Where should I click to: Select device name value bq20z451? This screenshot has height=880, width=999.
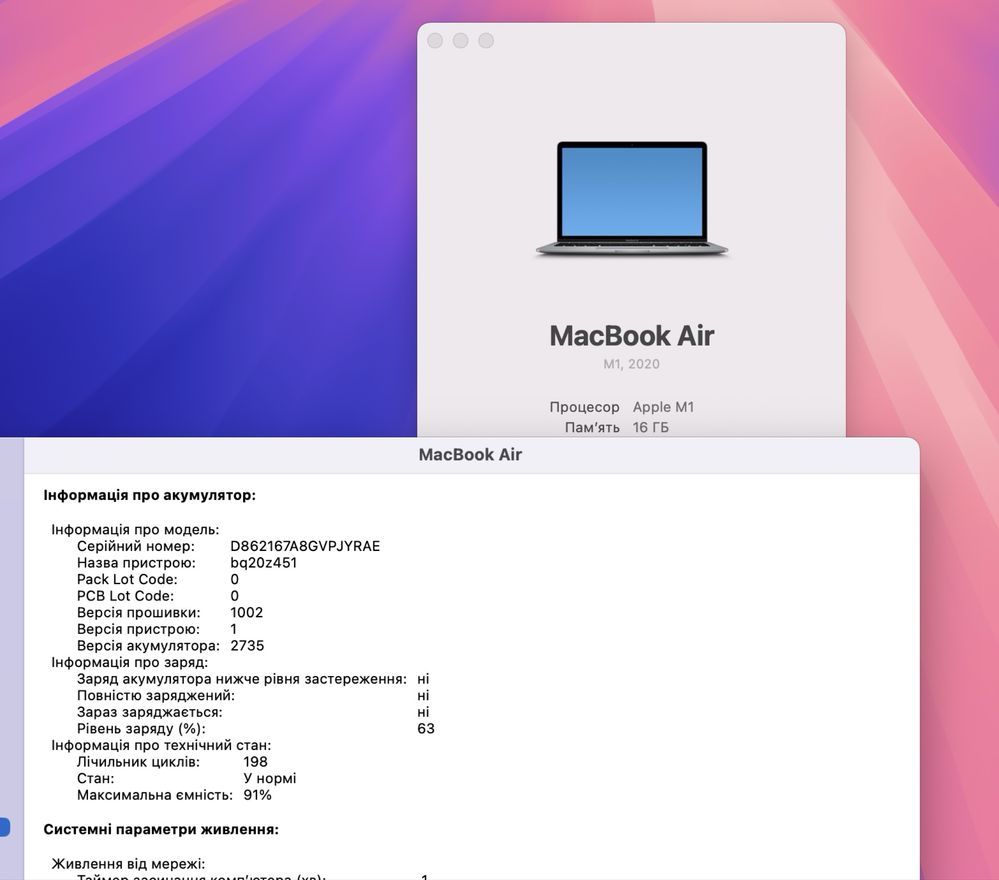(264, 563)
